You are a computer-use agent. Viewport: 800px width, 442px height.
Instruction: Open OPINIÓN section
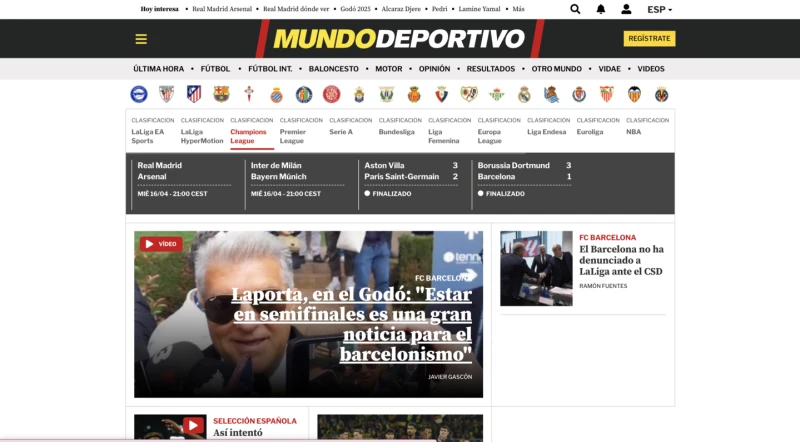click(435, 69)
